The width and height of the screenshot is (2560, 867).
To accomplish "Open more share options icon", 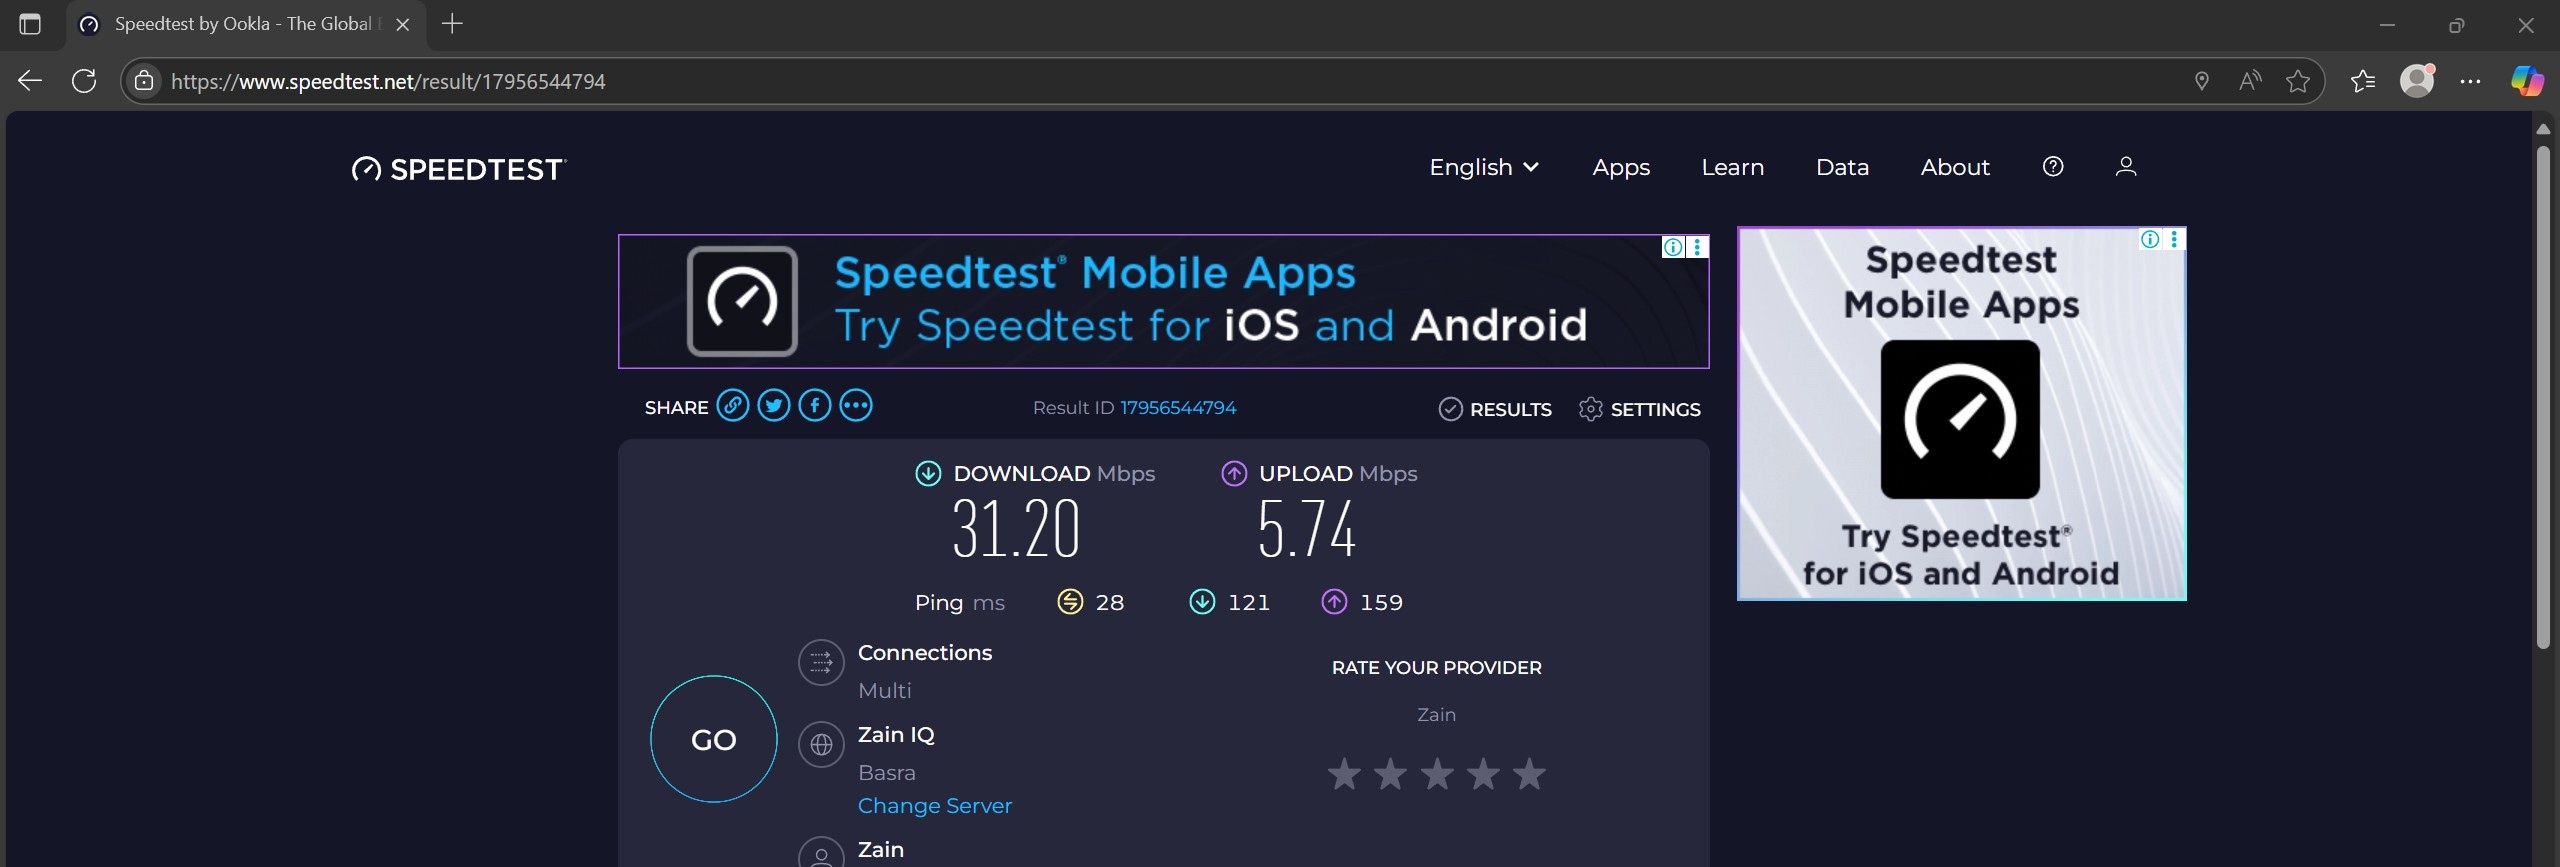I will 856,406.
